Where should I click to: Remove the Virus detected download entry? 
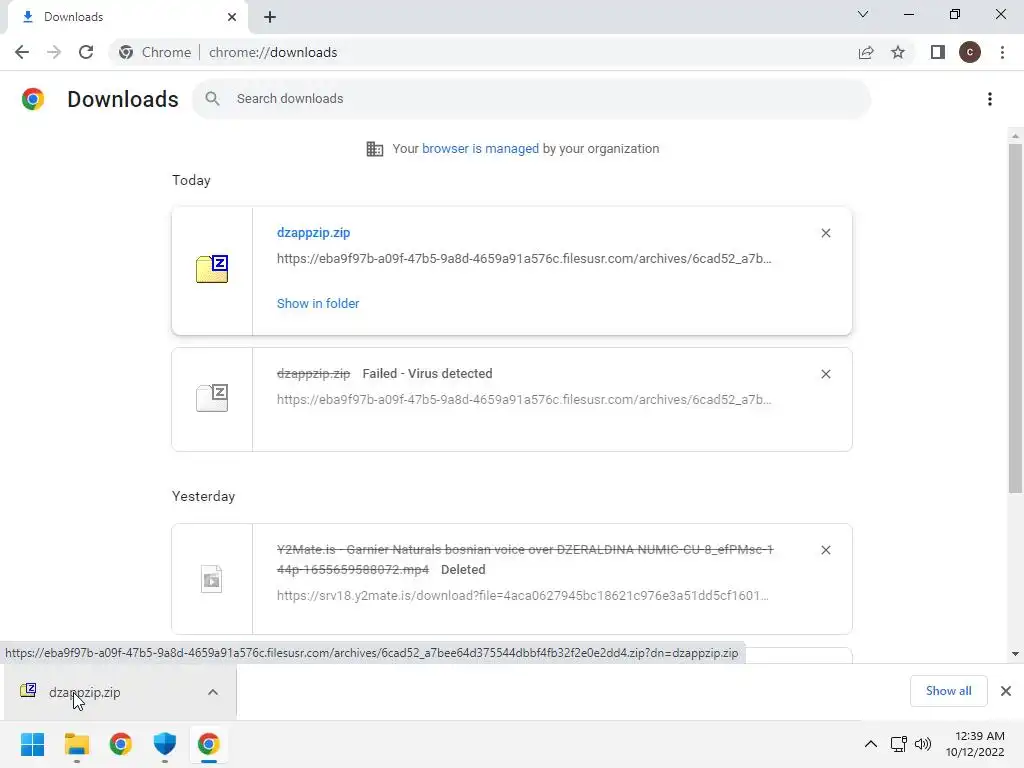[826, 374]
